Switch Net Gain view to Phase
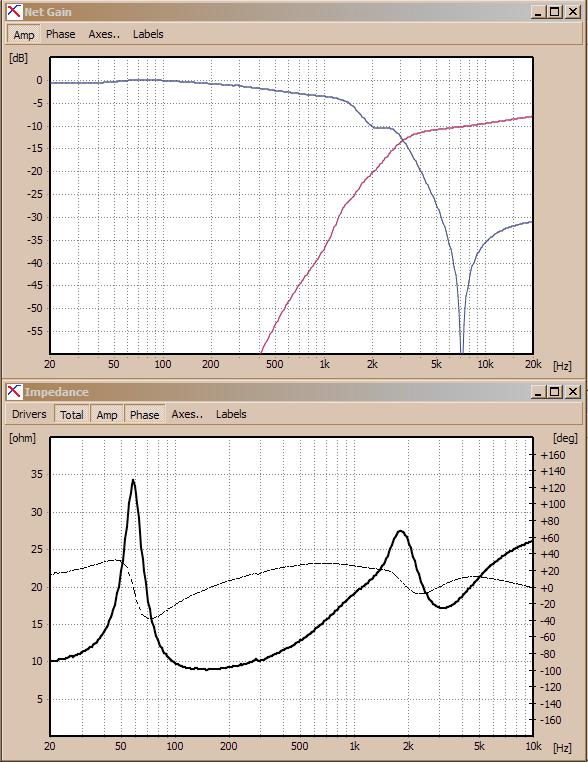This screenshot has height=762, width=588. (61, 35)
